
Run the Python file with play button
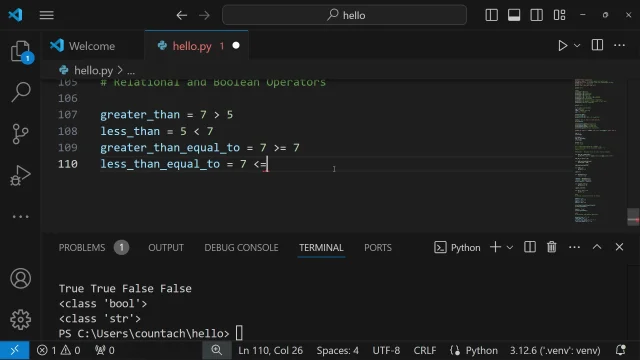562,45
